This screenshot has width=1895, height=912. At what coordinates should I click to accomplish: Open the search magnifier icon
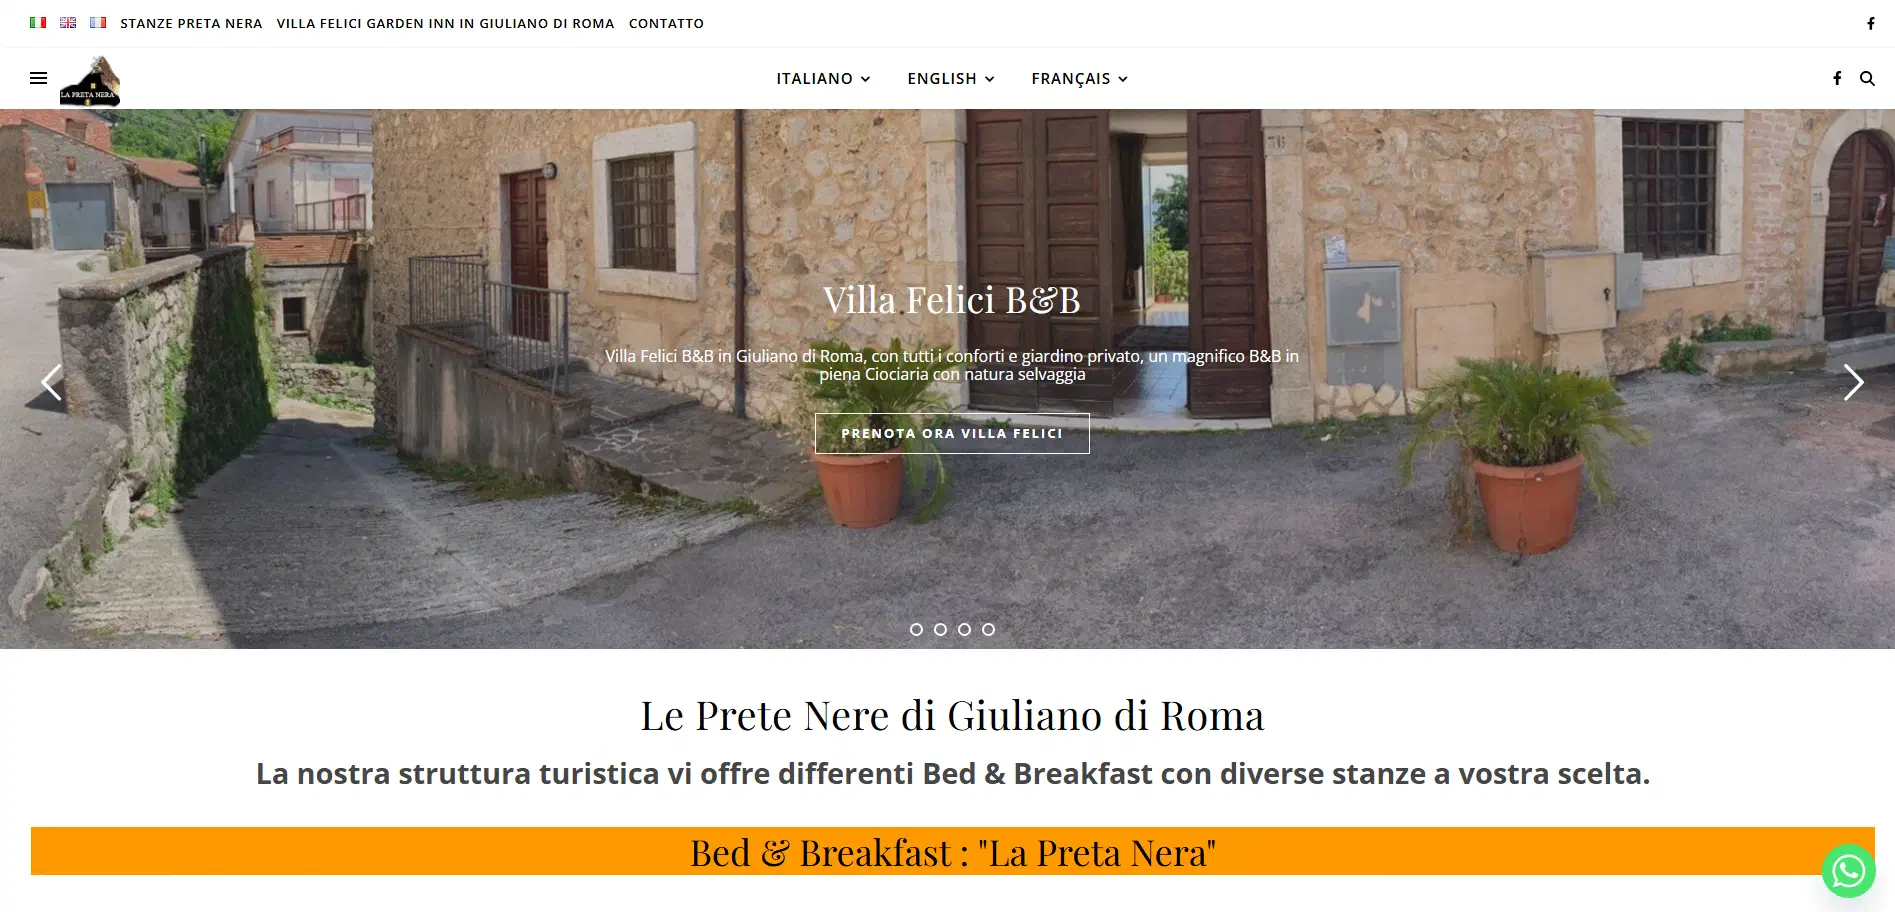[1867, 78]
